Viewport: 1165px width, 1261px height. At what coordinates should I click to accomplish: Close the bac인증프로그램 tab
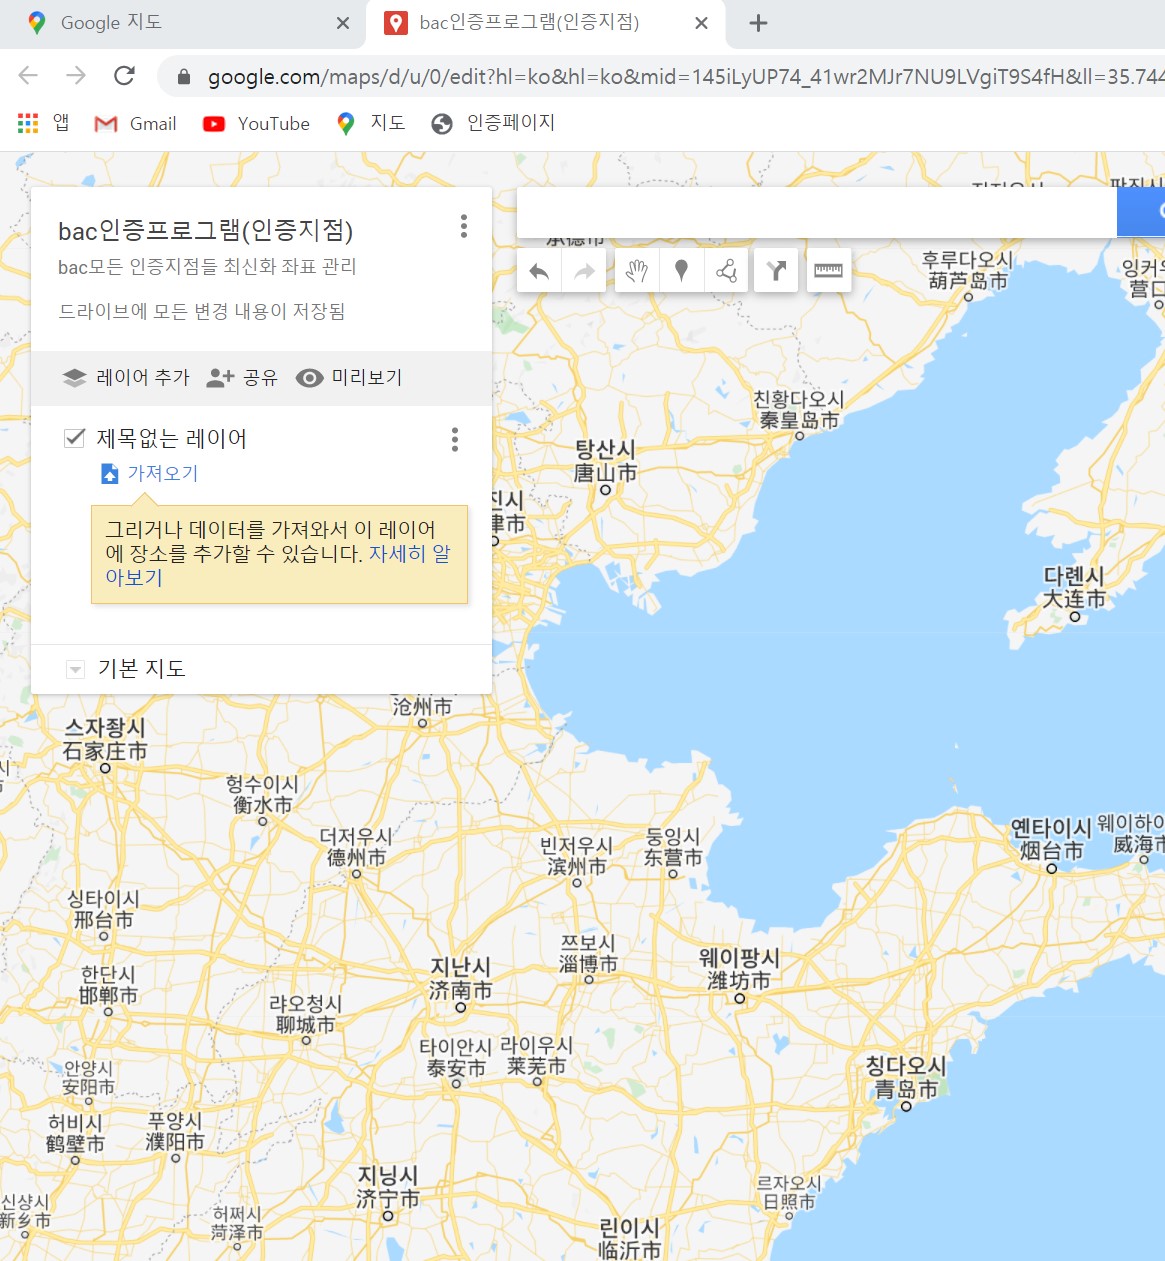pyautogui.click(x=702, y=23)
